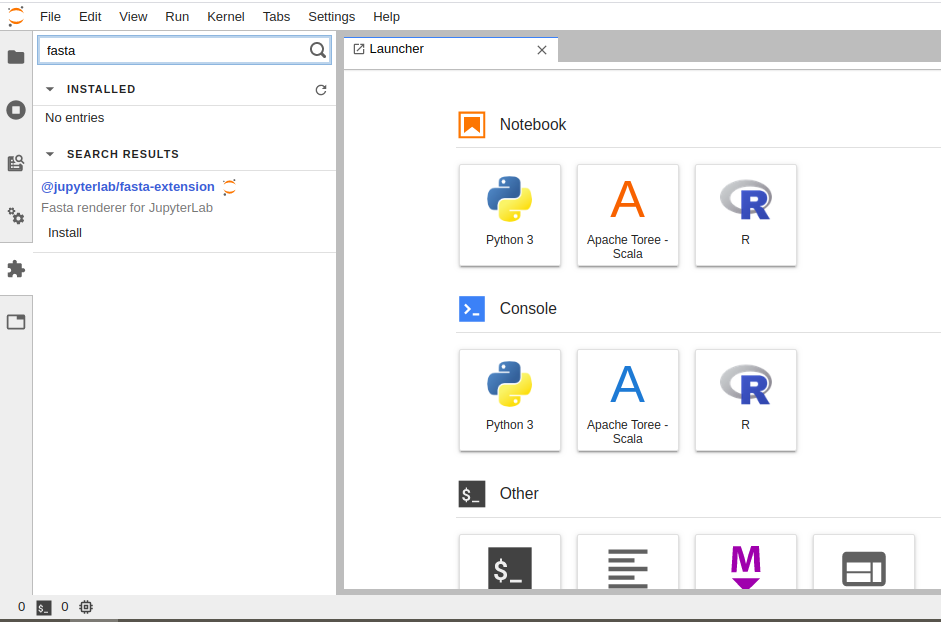This screenshot has height=622, width=941.
Task: Click the kernel count 0 in status bar
Action: click(65, 607)
